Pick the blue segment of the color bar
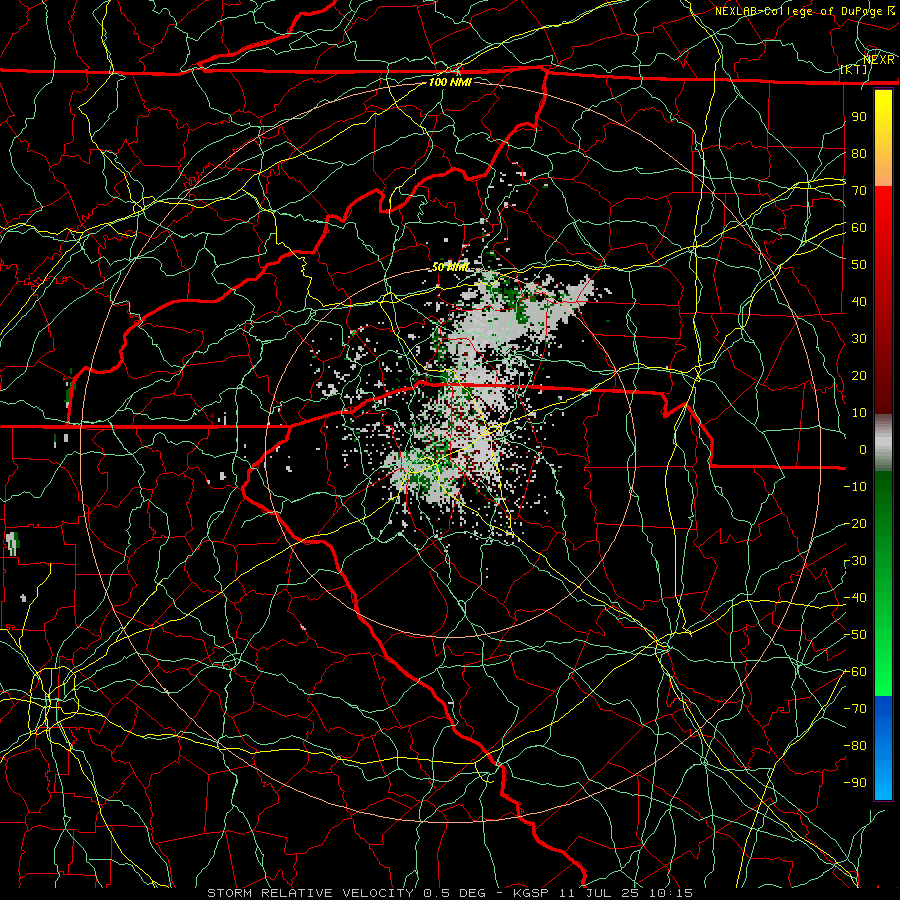The image size is (900, 900). (883, 747)
